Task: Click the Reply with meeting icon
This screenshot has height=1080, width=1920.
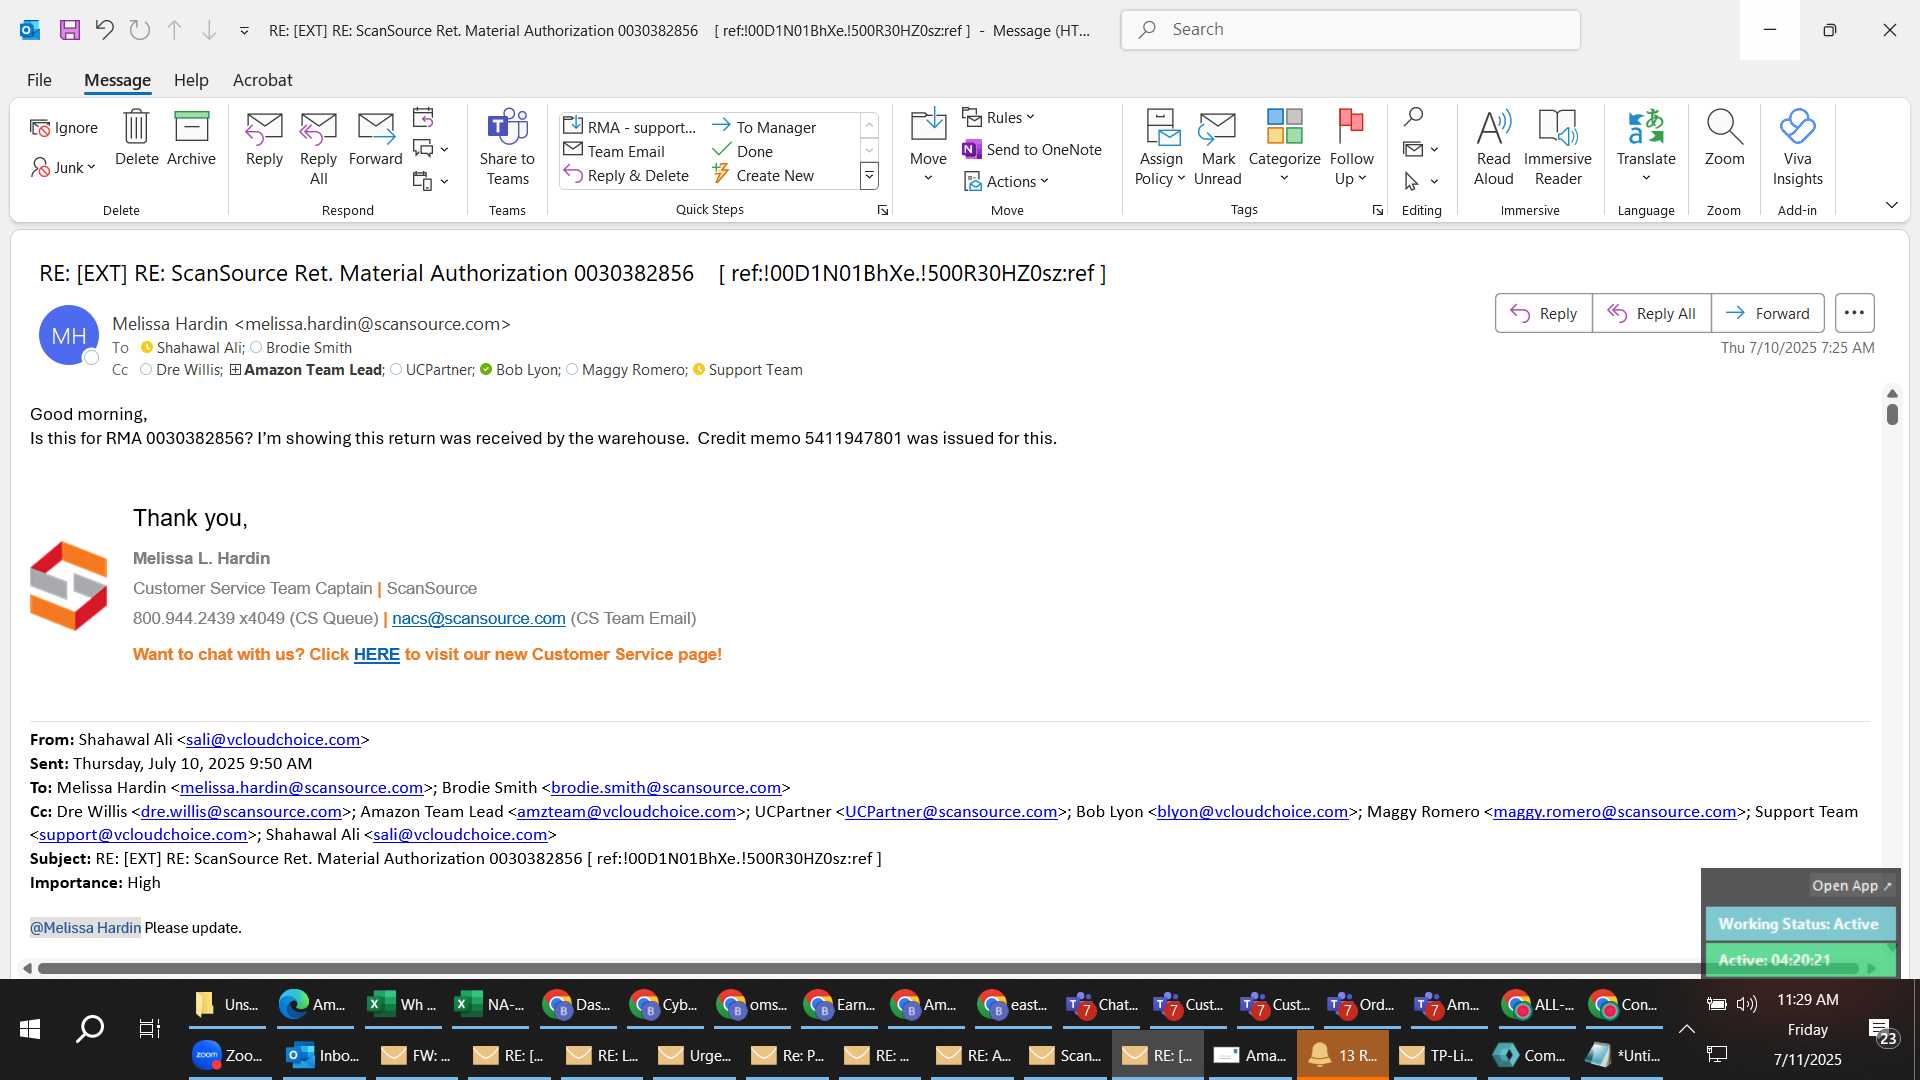Action: 423,118
